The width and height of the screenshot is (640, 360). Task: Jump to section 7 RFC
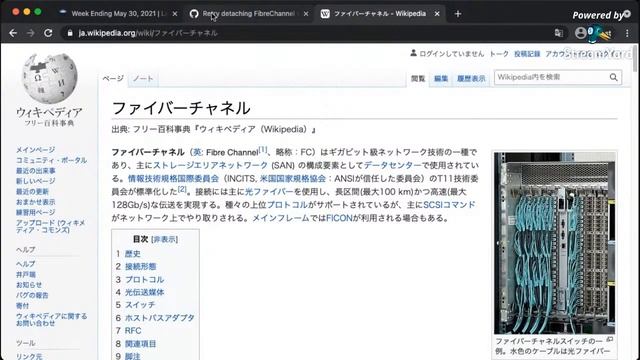coord(133,331)
